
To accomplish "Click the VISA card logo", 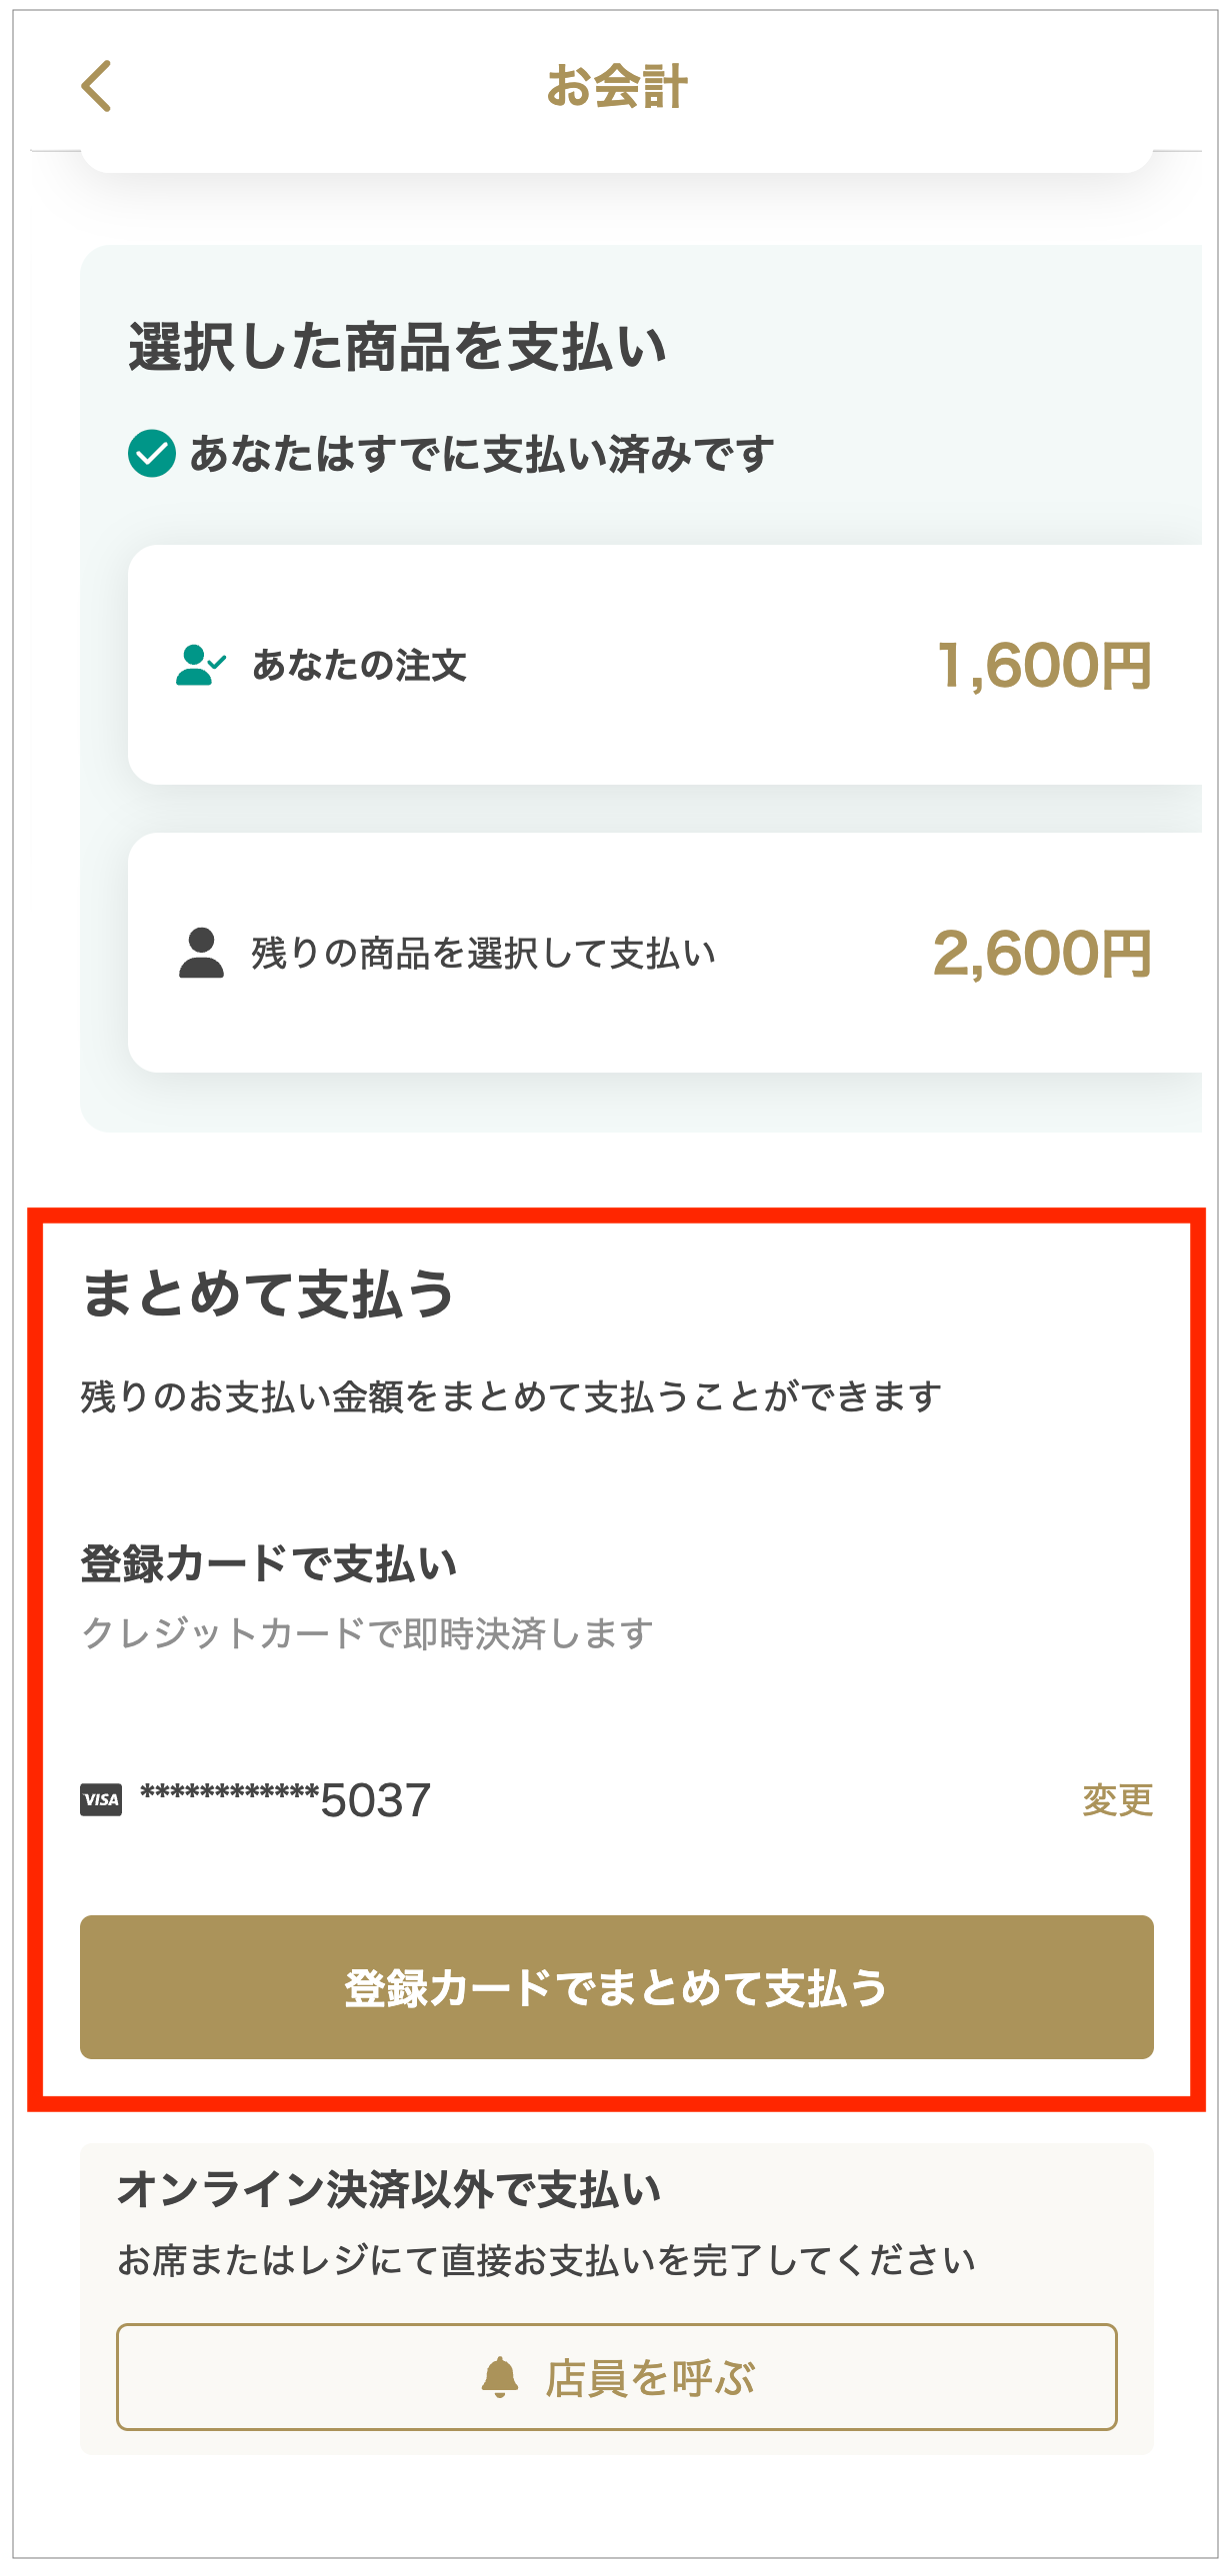I will 101,1800.
